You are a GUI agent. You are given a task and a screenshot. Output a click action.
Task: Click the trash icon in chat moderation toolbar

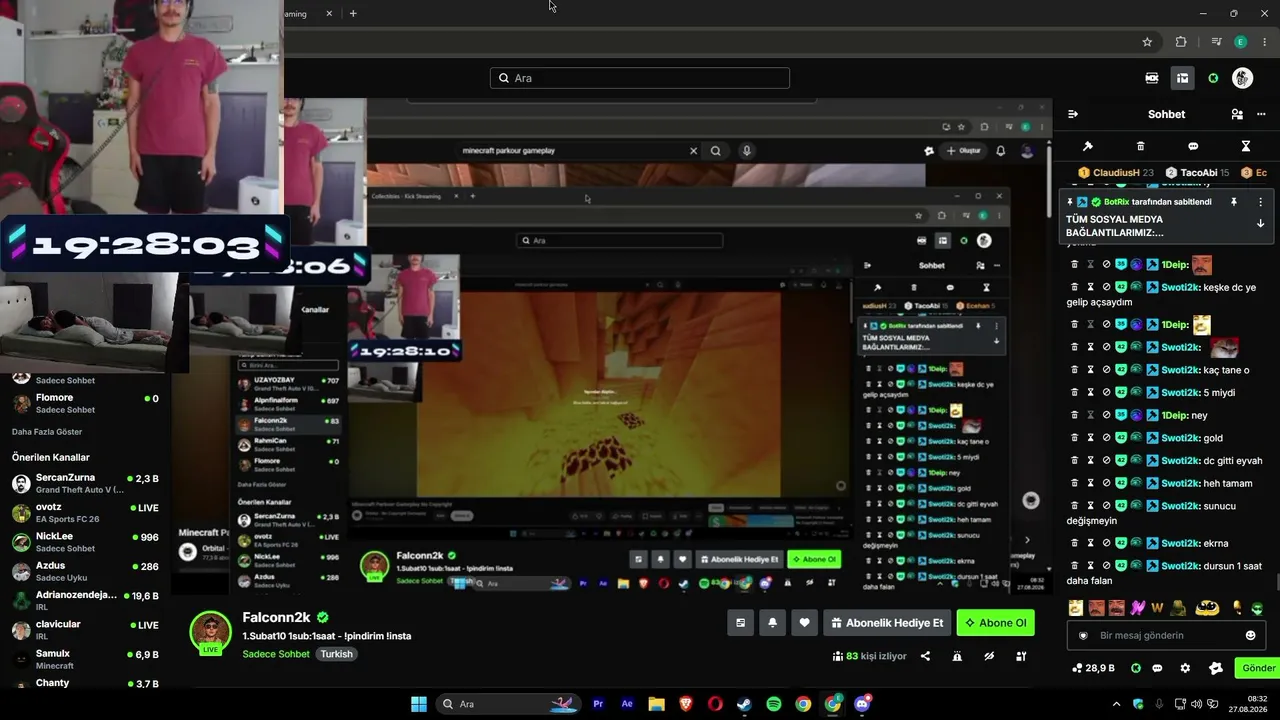(x=1140, y=146)
